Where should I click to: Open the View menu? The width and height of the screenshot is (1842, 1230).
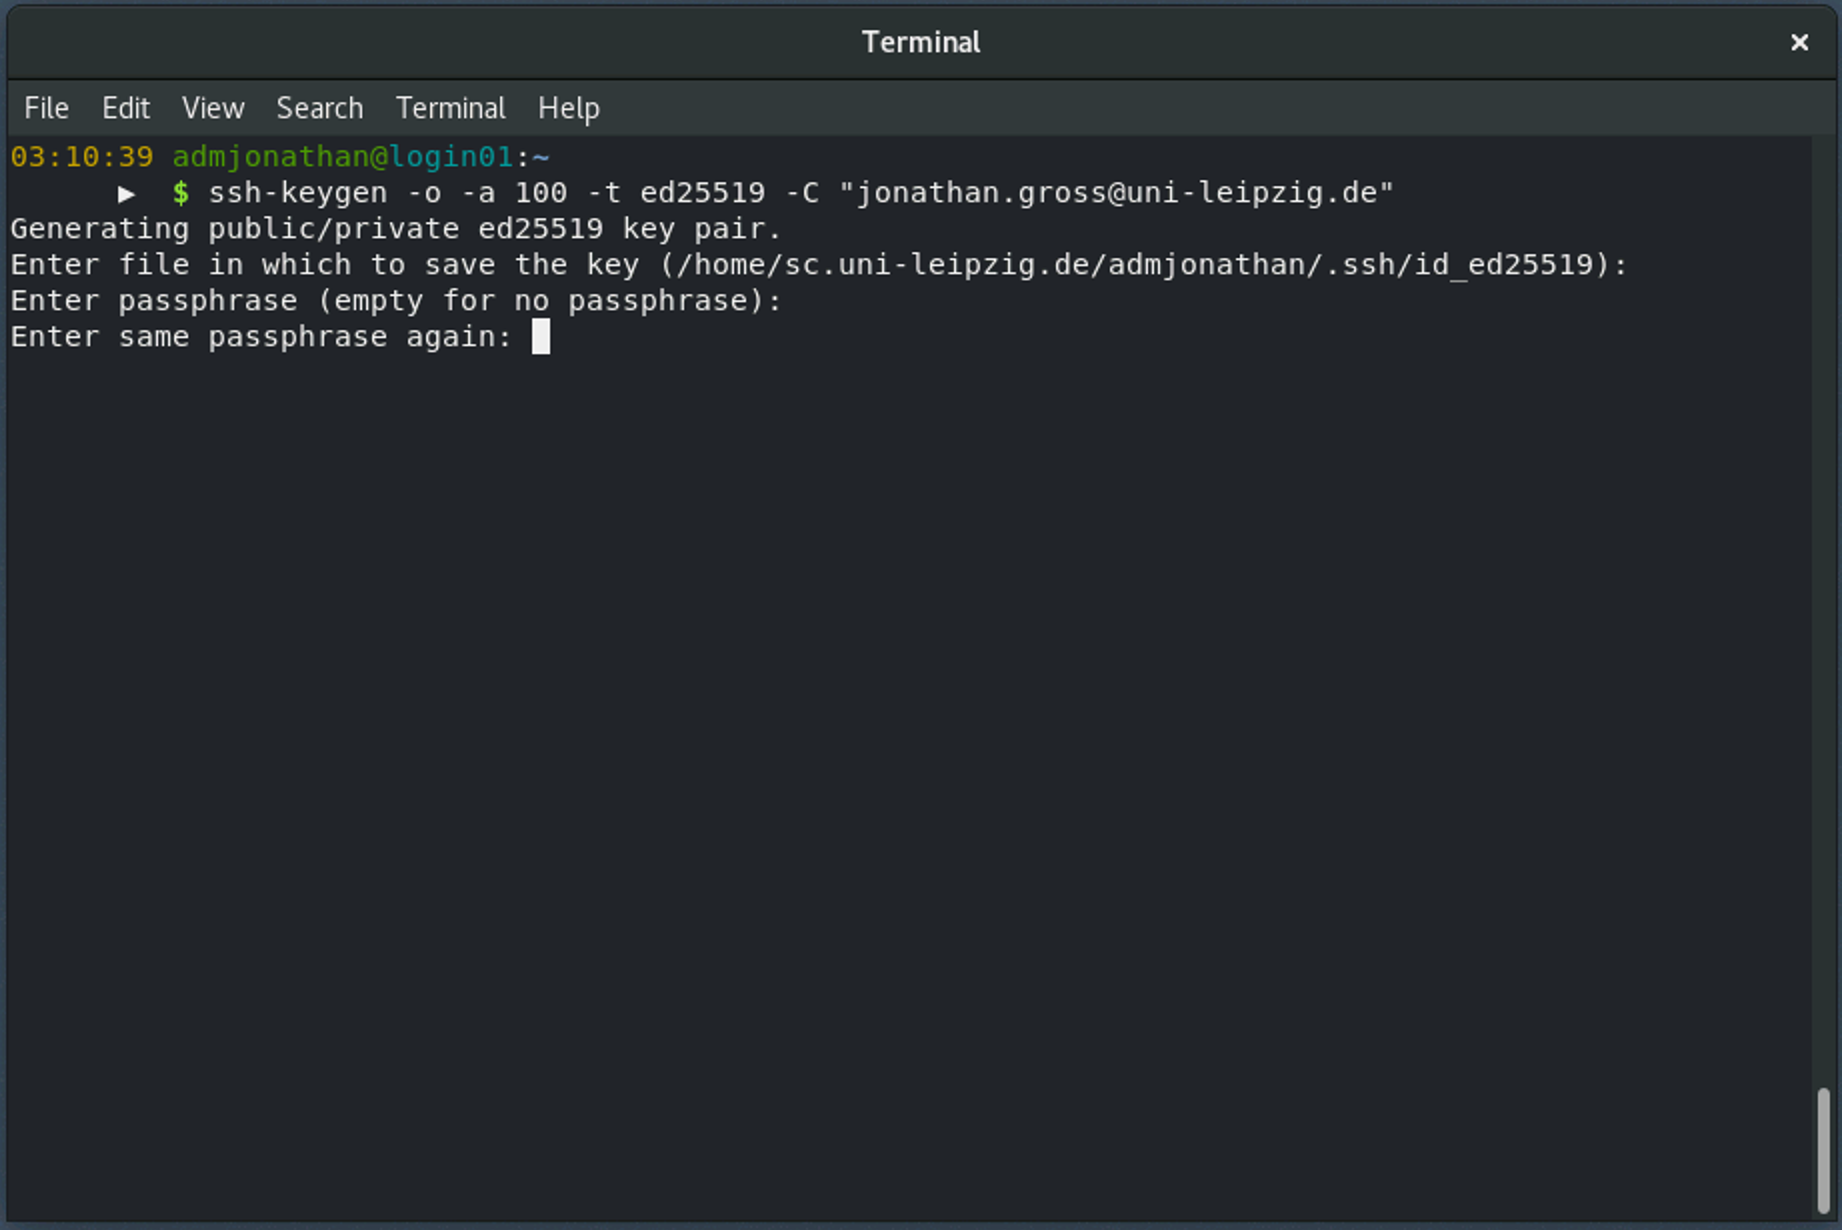tap(213, 108)
